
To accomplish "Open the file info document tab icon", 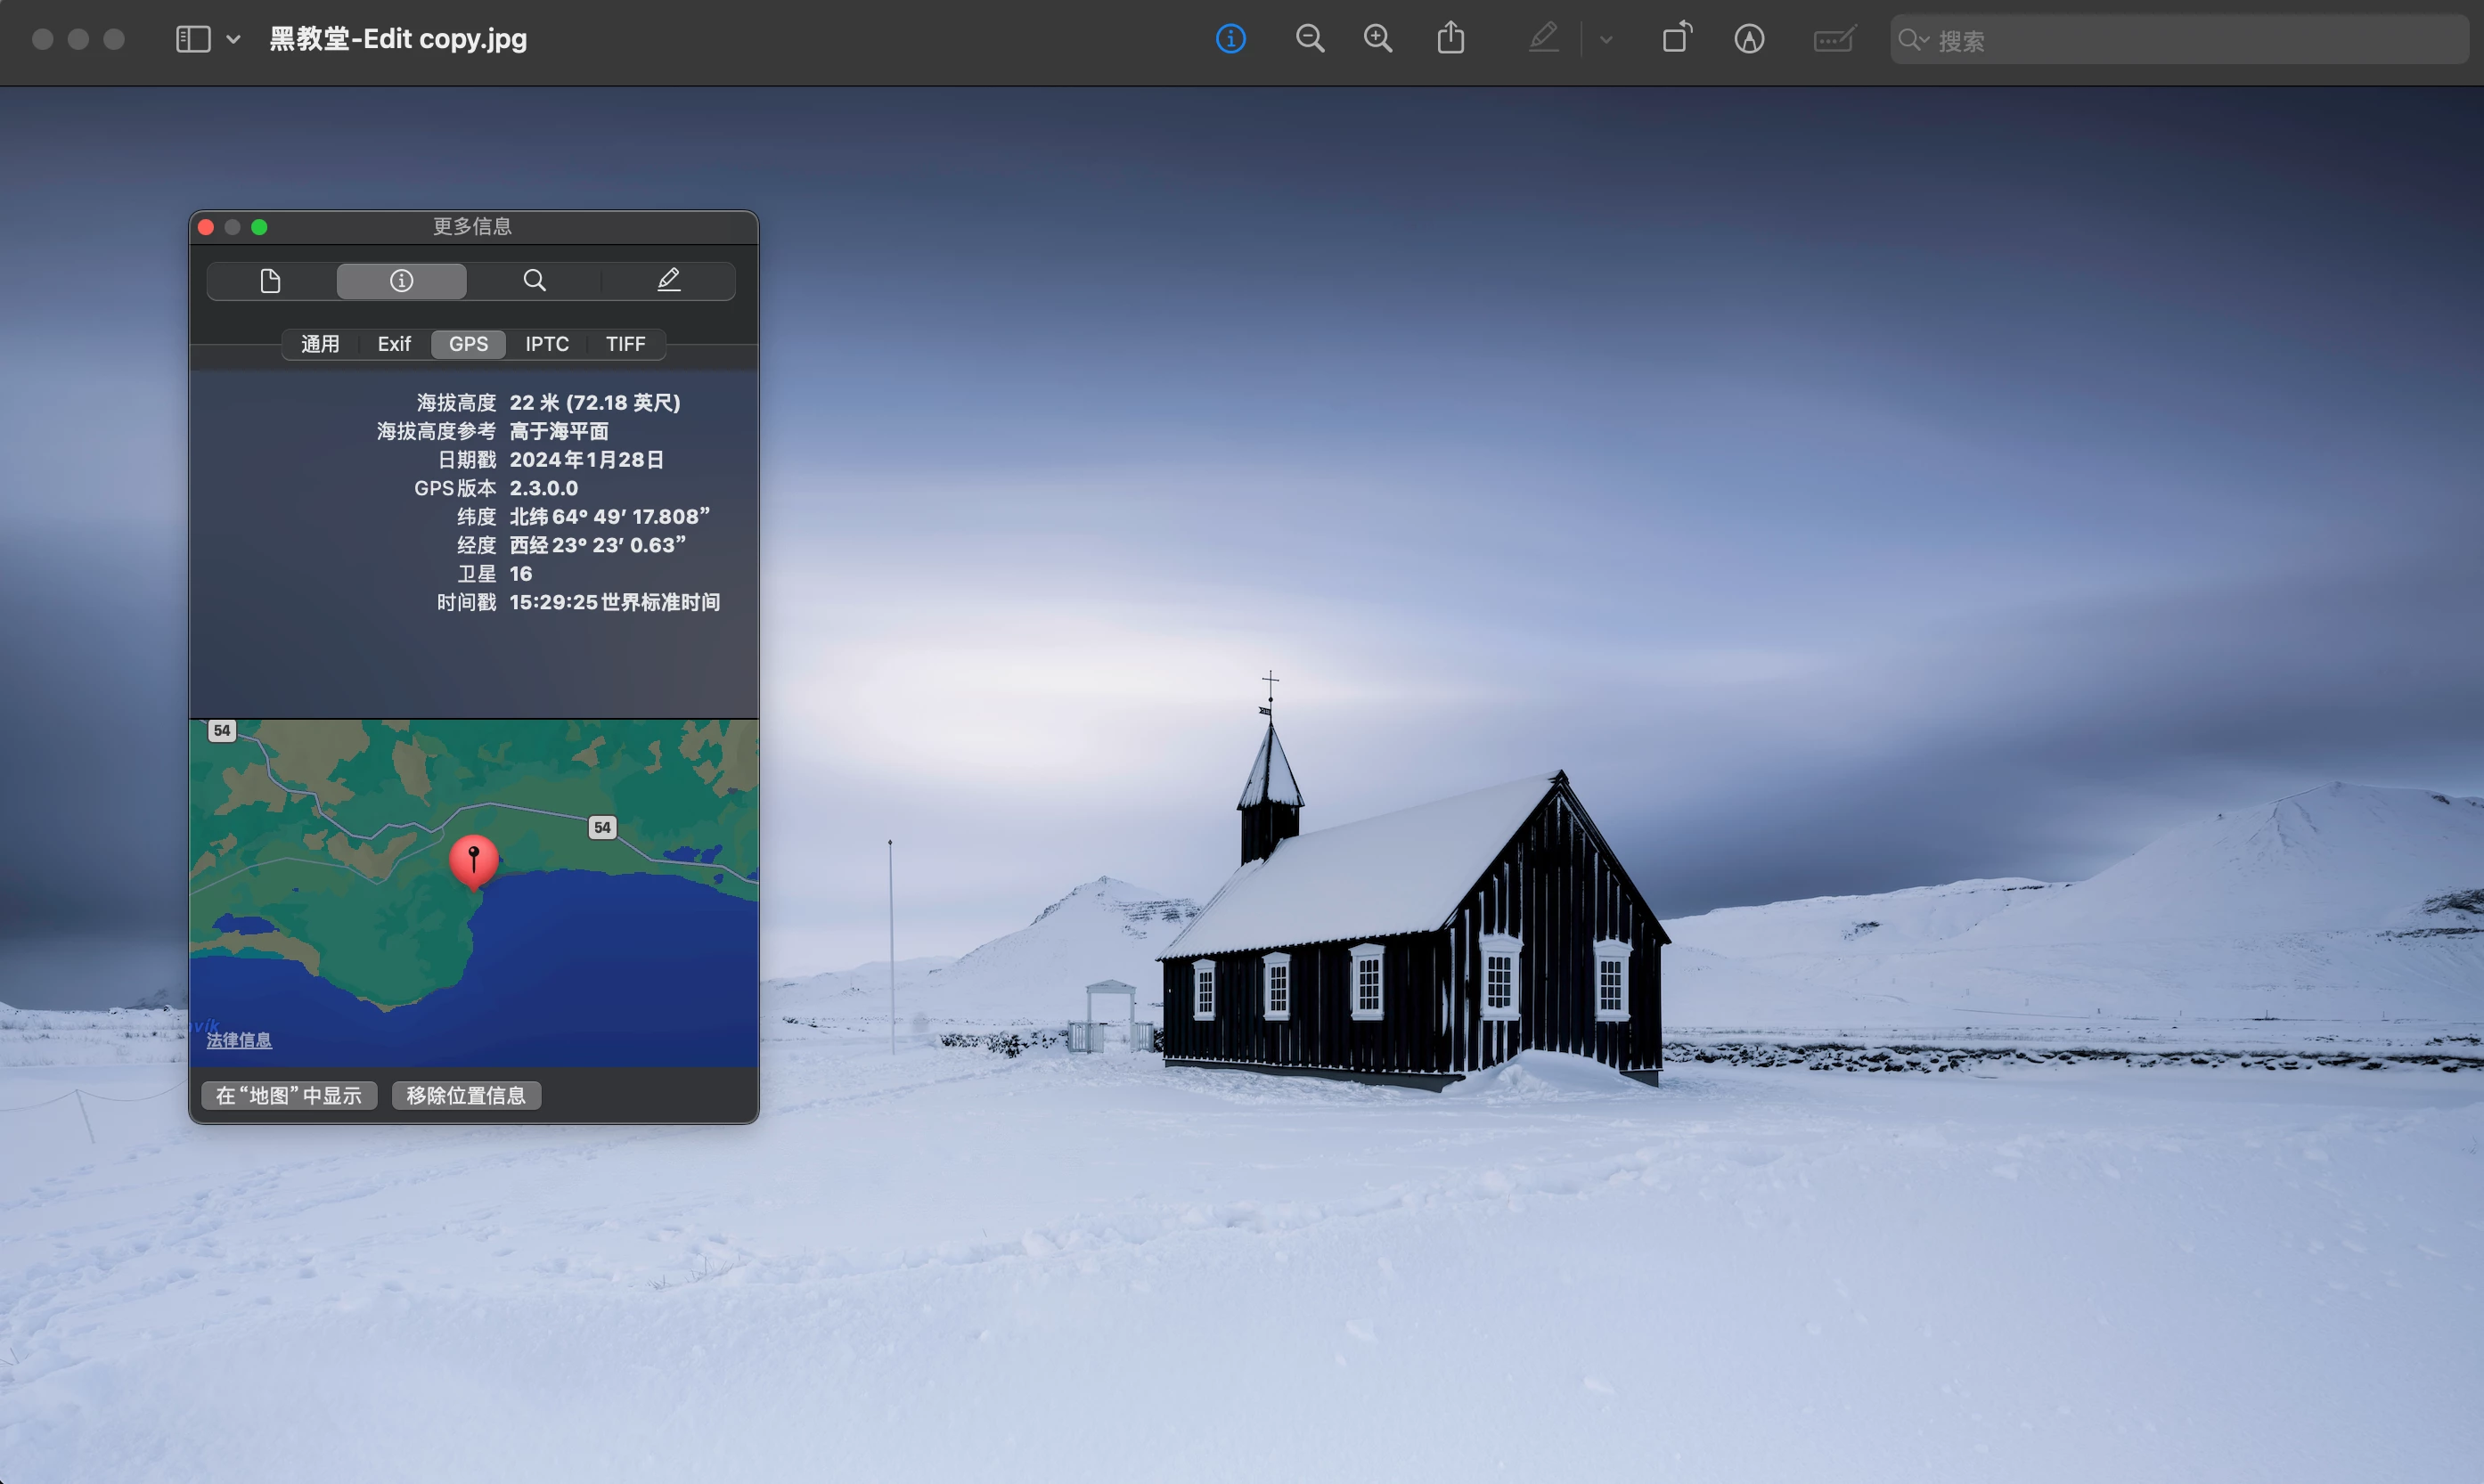I will 270,281.
